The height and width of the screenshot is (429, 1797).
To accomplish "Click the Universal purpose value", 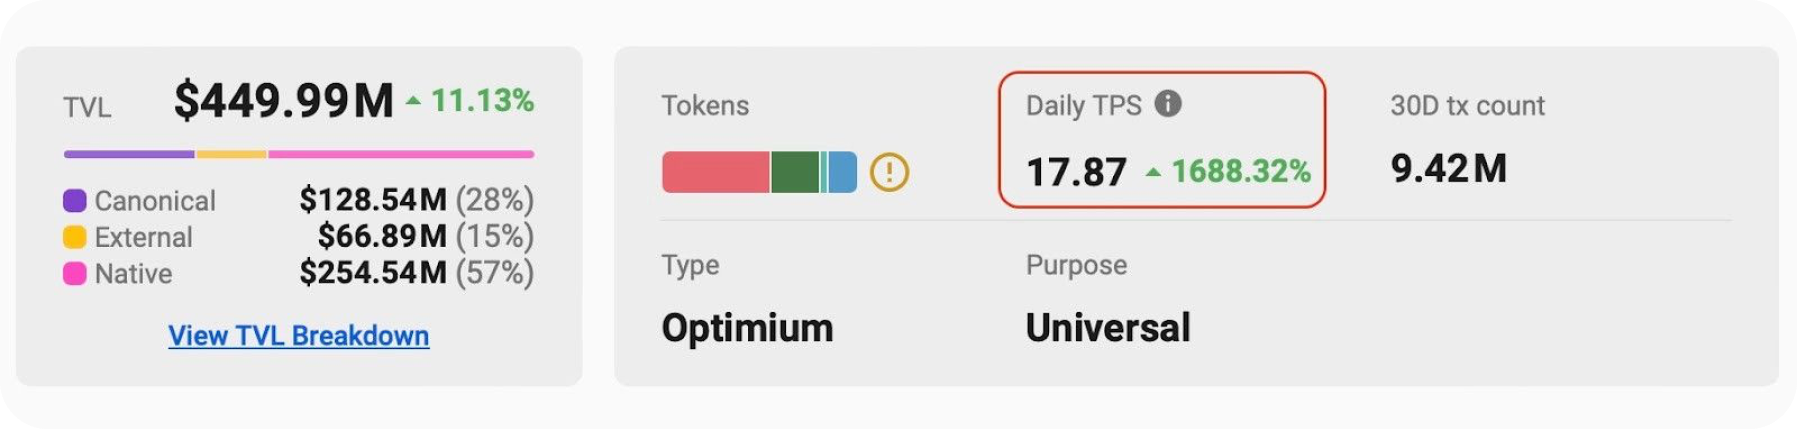I will [1108, 328].
